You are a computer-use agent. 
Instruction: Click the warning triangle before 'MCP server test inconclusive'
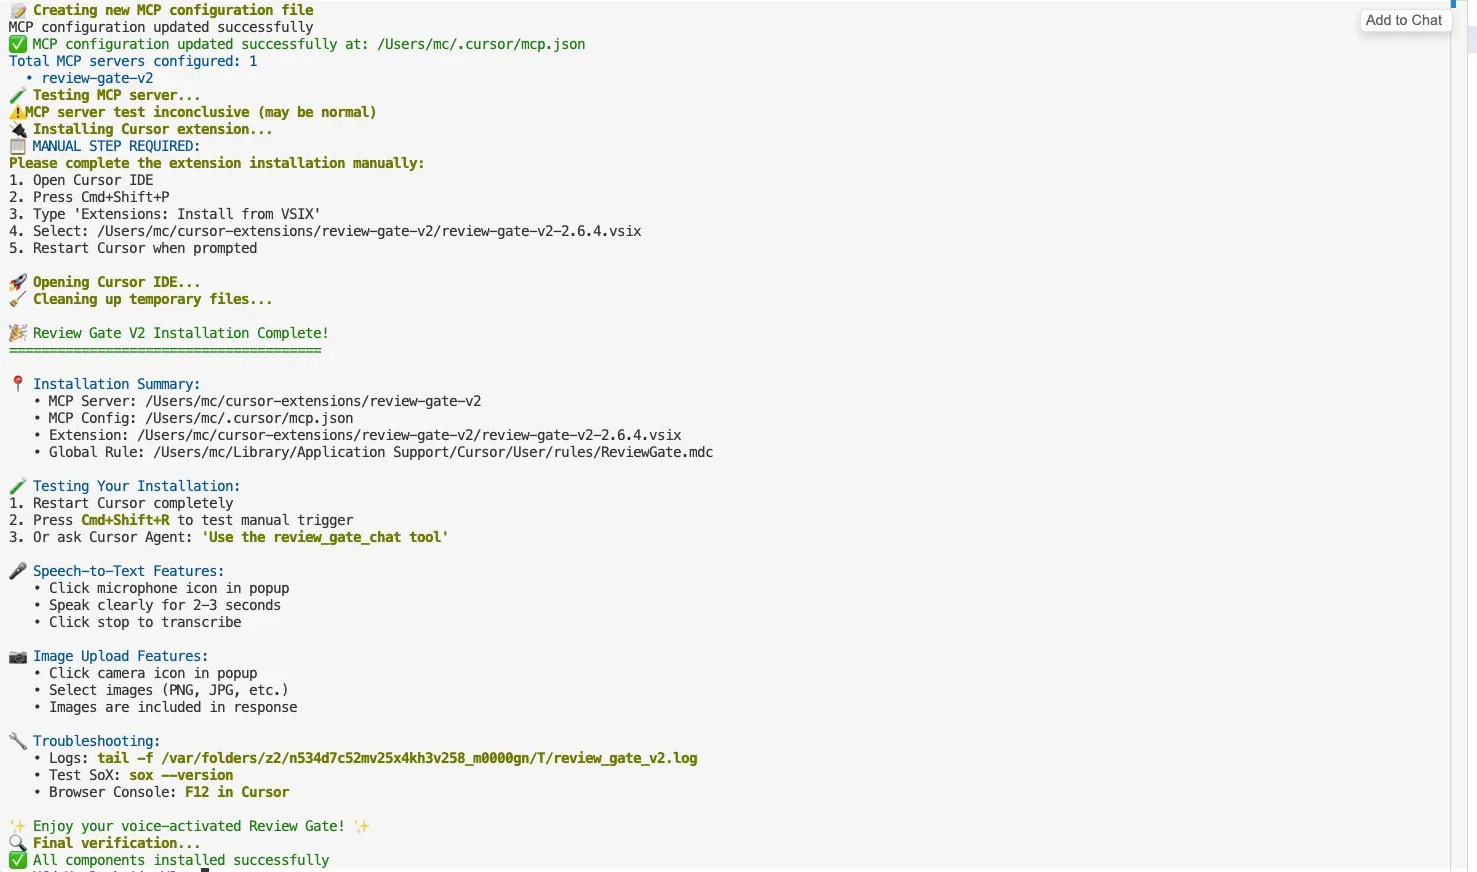17,112
